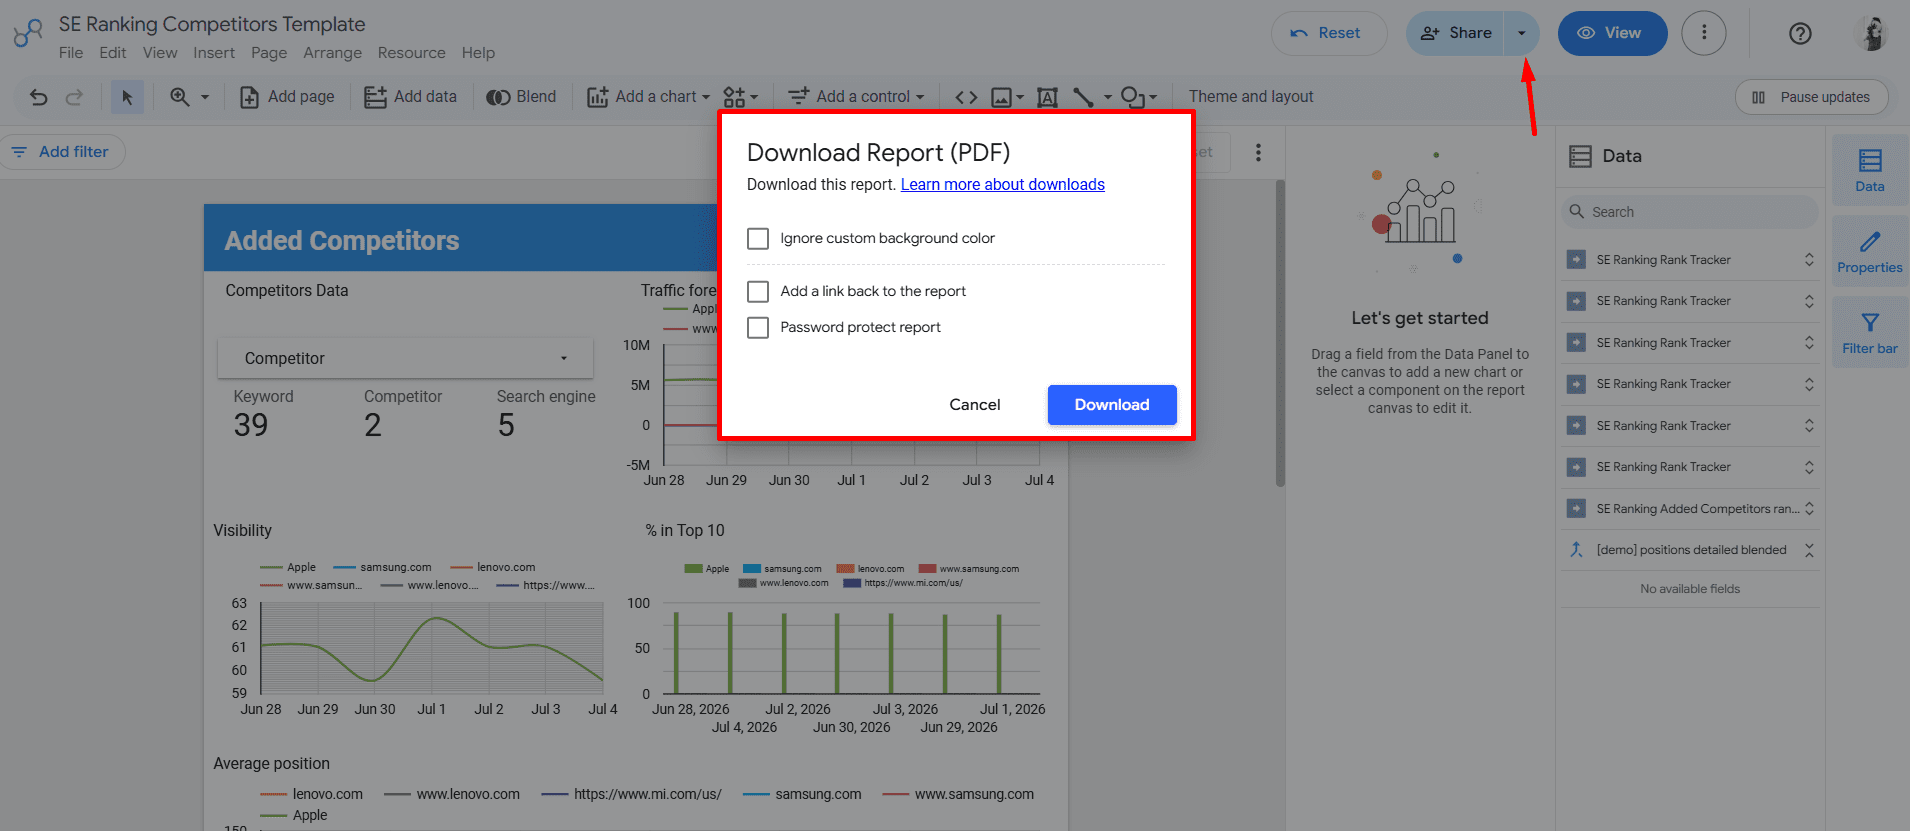1910x831 pixels.
Task: Open Theme and layout panel
Action: pyautogui.click(x=1251, y=97)
